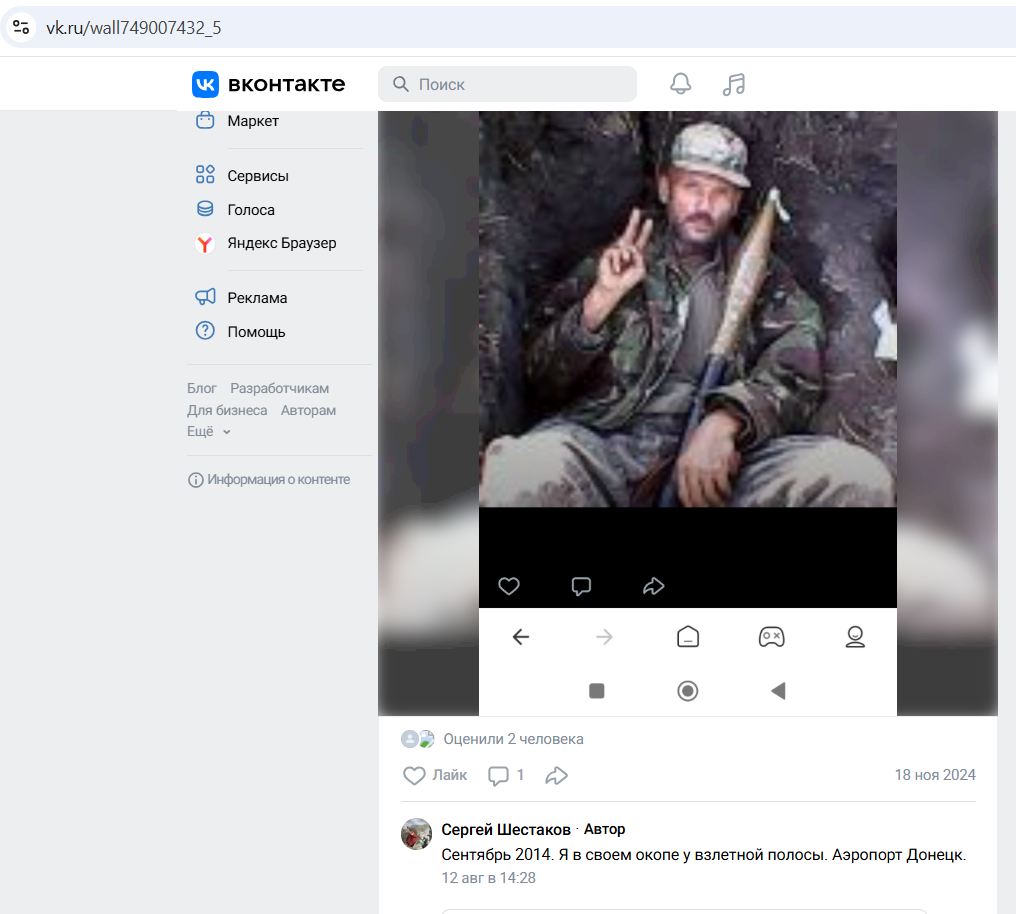
Task: Show who liked via Оценили 2 человека
Action: (513, 739)
